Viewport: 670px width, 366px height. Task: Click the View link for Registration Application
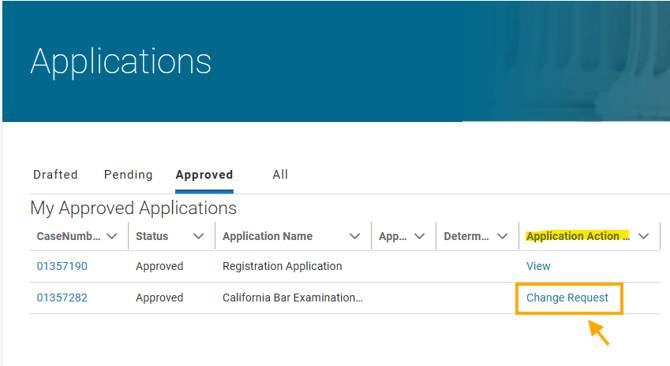[x=538, y=266]
